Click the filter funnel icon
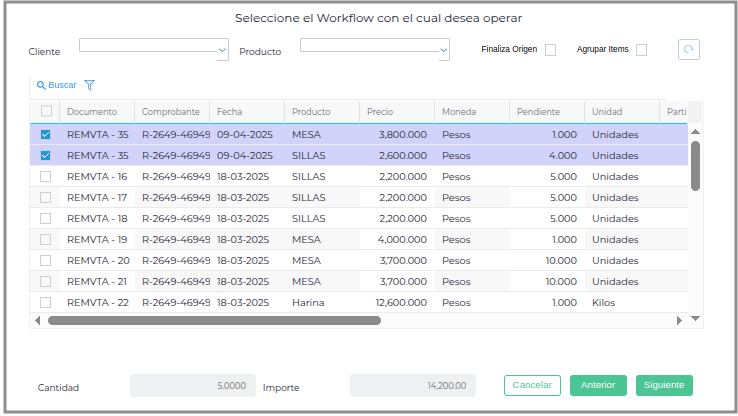The width and height of the screenshot is (738, 416). pyautogui.click(x=89, y=85)
